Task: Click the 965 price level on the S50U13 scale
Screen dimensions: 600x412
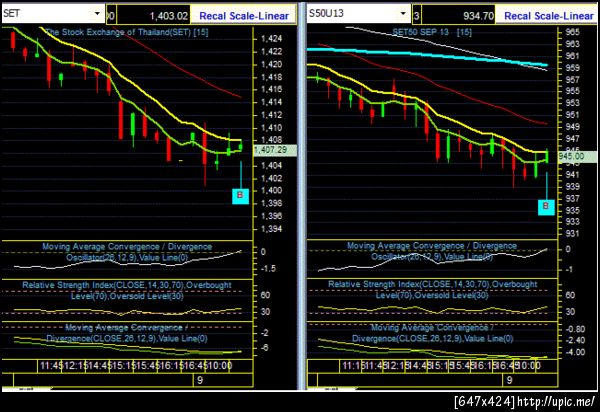Action: (x=572, y=32)
